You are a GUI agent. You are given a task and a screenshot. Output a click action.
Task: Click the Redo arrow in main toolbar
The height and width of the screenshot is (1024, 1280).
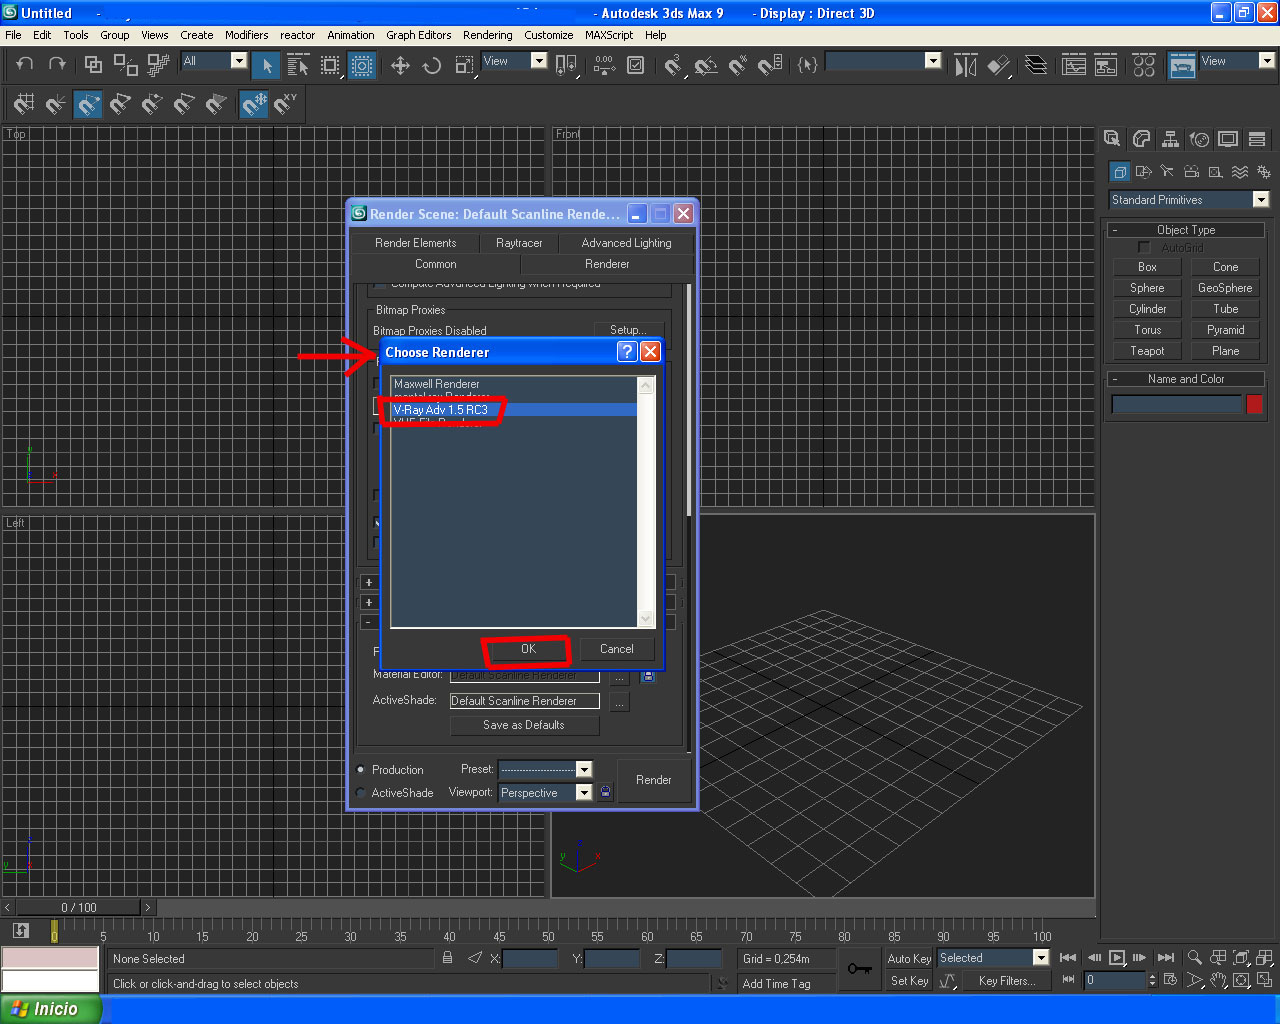[57, 65]
